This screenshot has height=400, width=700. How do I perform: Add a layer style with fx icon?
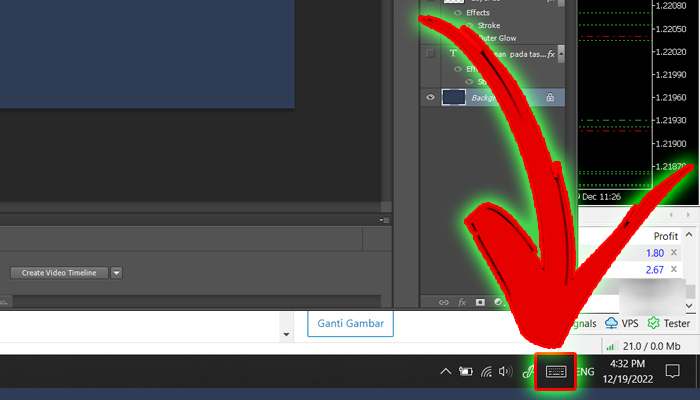point(461,301)
